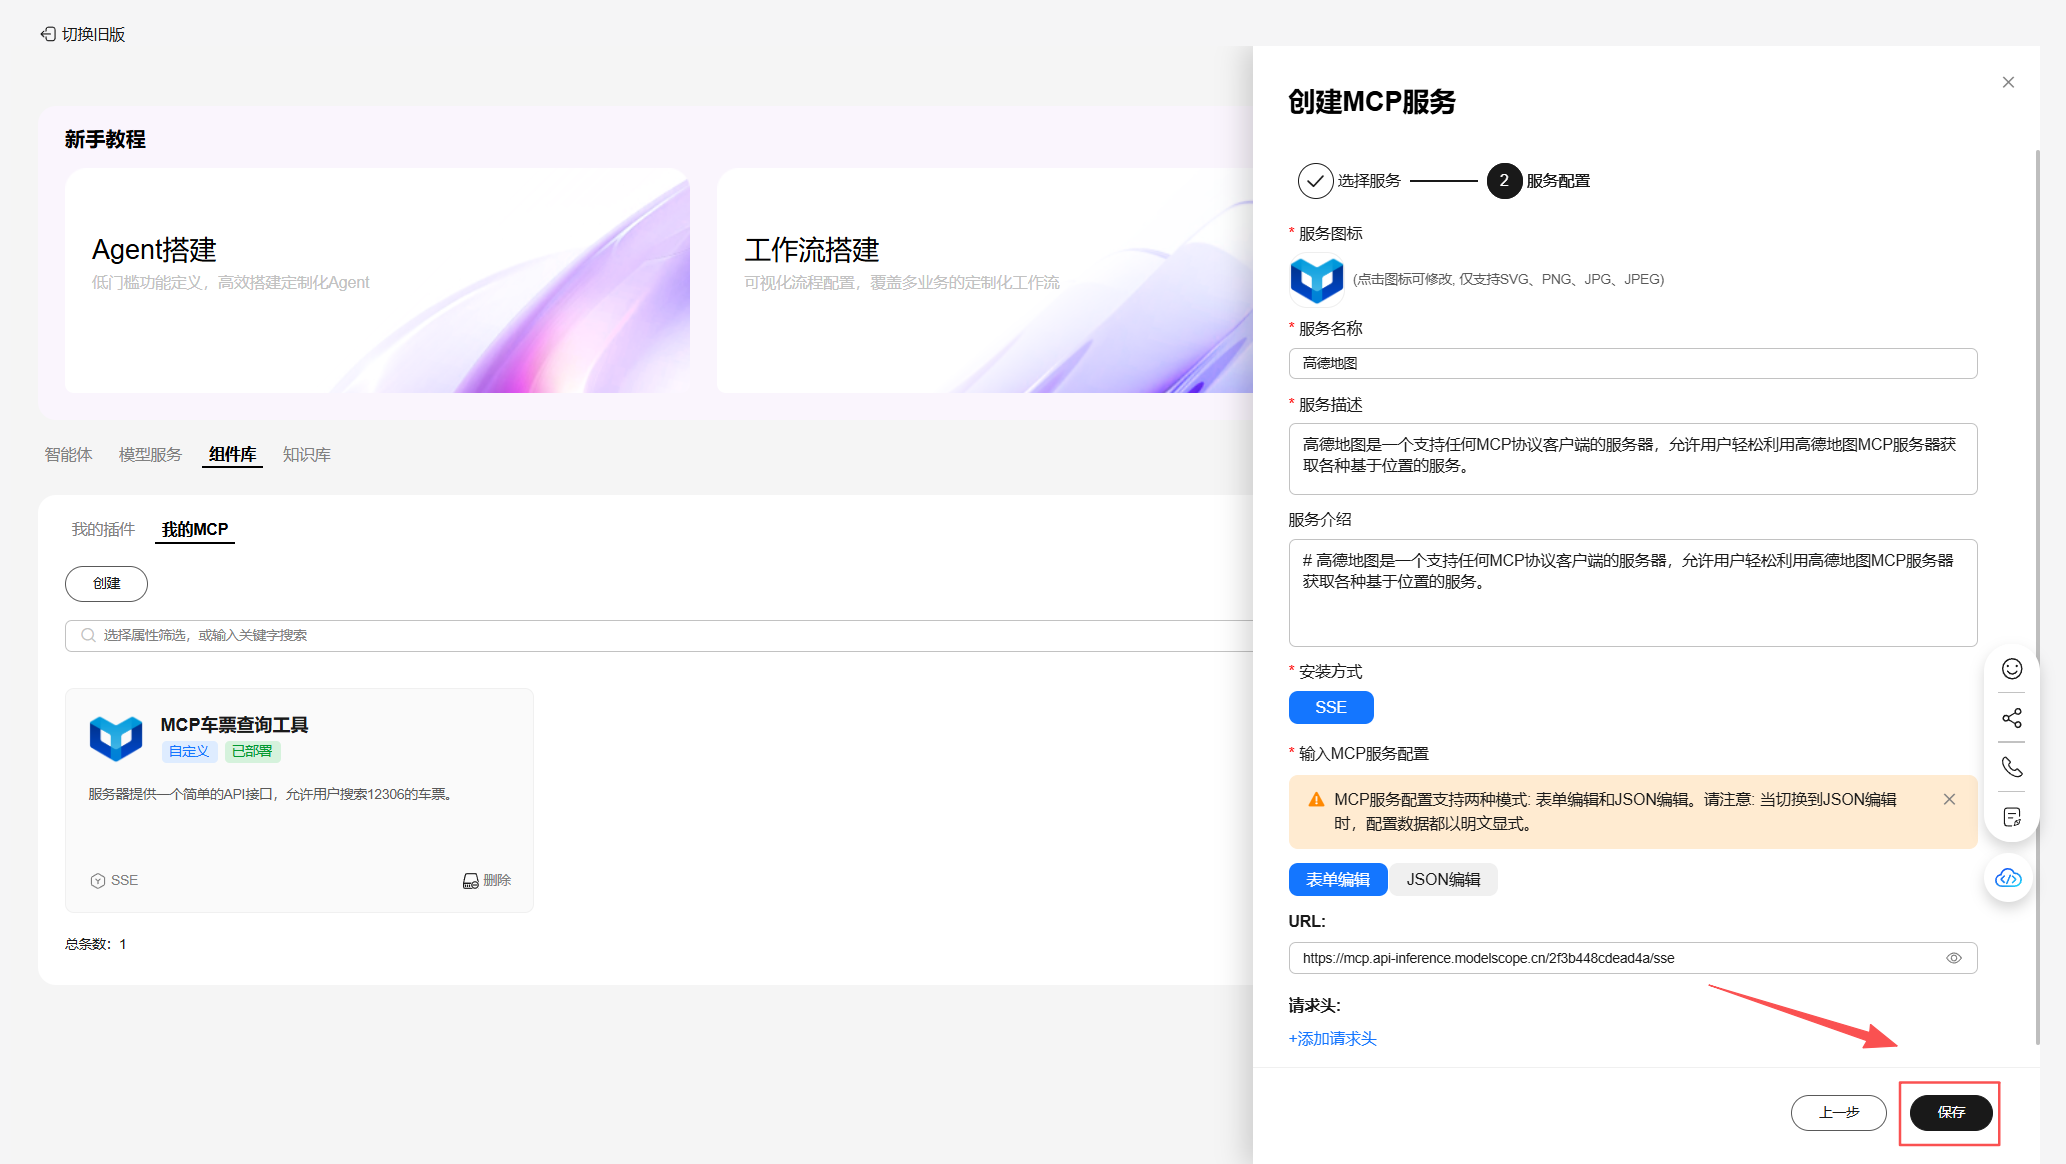
Task: Toggle URL visibility eye icon
Action: click(x=1953, y=958)
